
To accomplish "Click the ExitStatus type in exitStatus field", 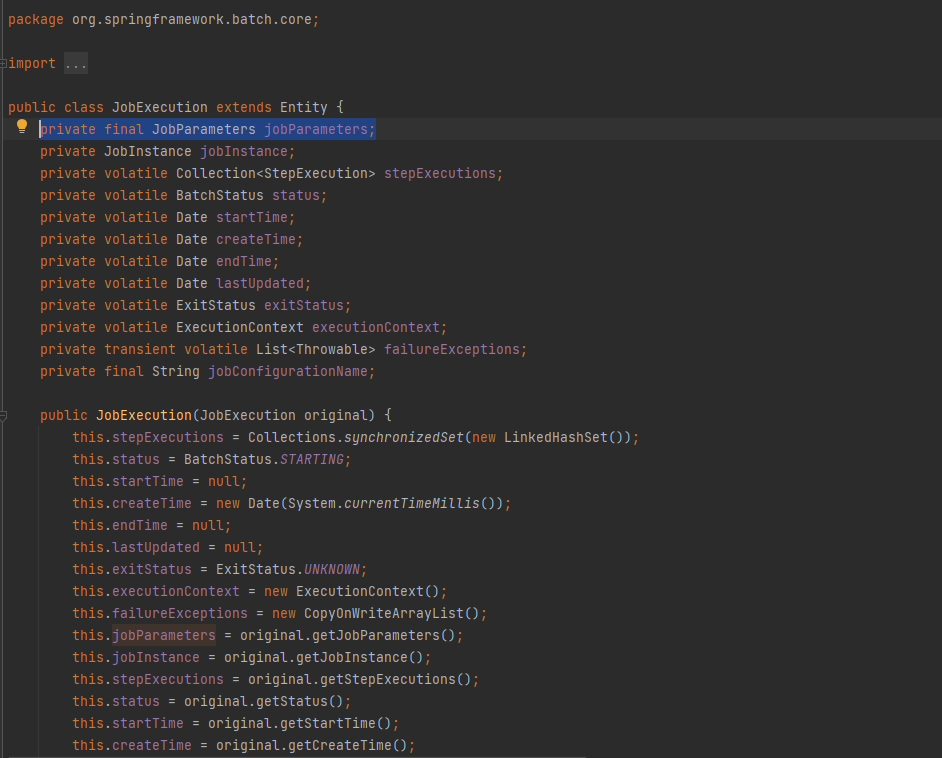I will tap(216, 306).
